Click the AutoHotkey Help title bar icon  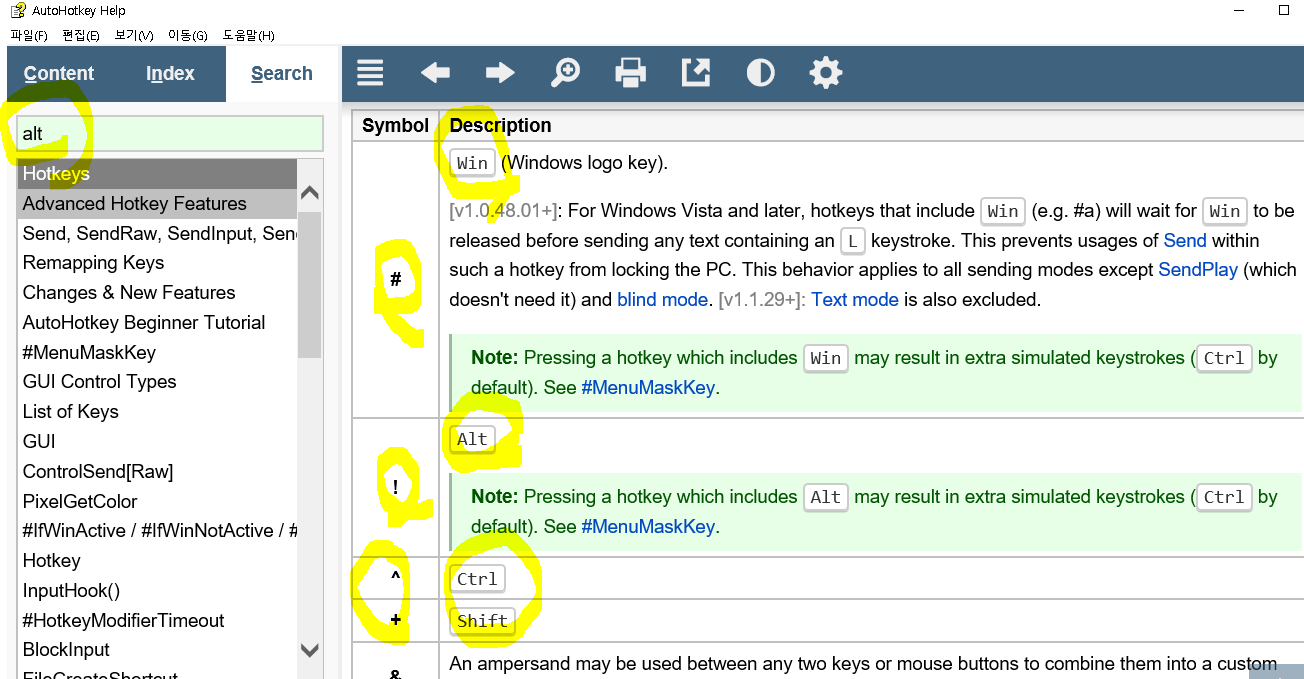(18, 11)
